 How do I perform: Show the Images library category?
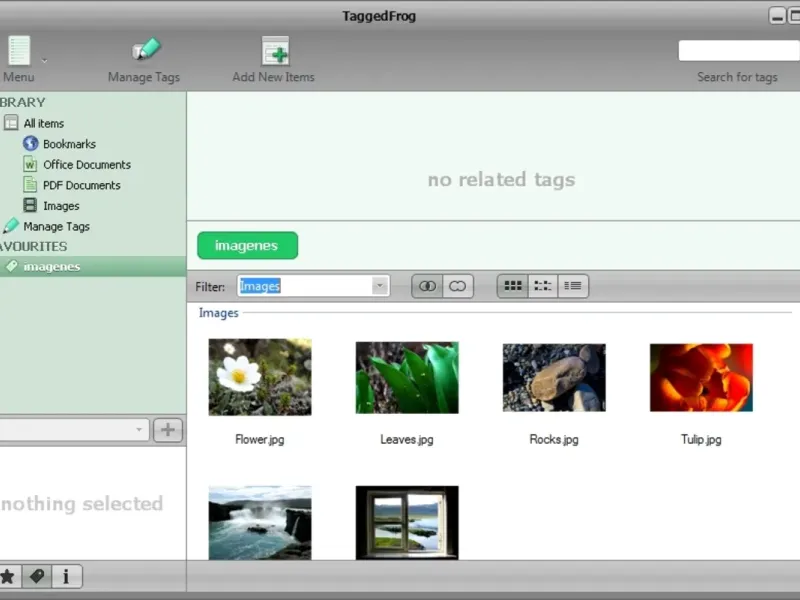point(61,206)
